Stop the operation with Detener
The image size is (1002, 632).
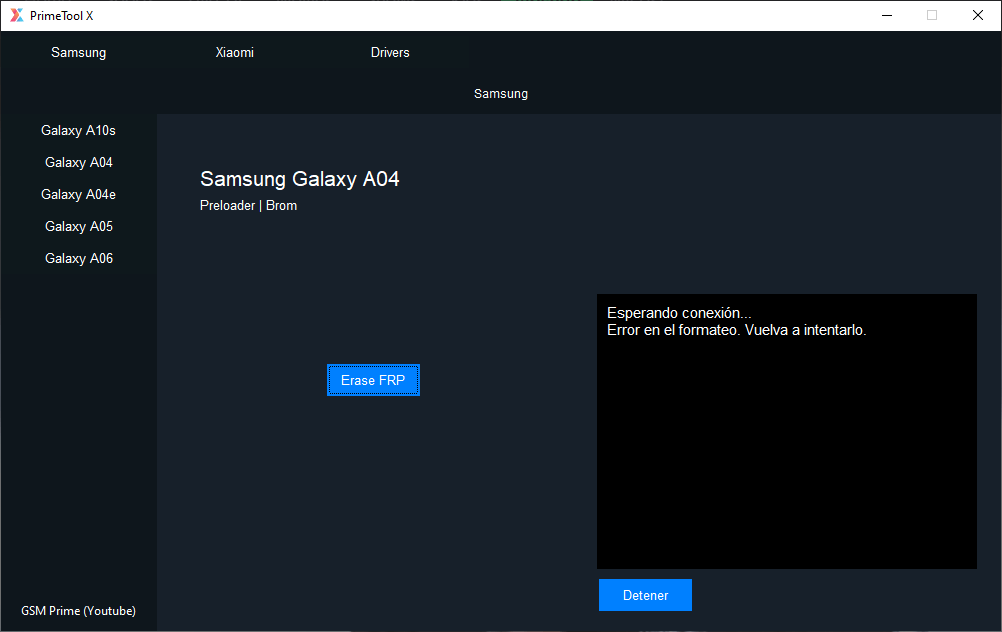click(x=645, y=595)
